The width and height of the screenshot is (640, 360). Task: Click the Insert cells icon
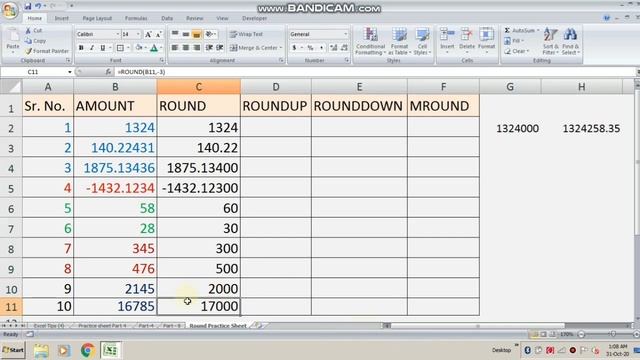(447, 35)
